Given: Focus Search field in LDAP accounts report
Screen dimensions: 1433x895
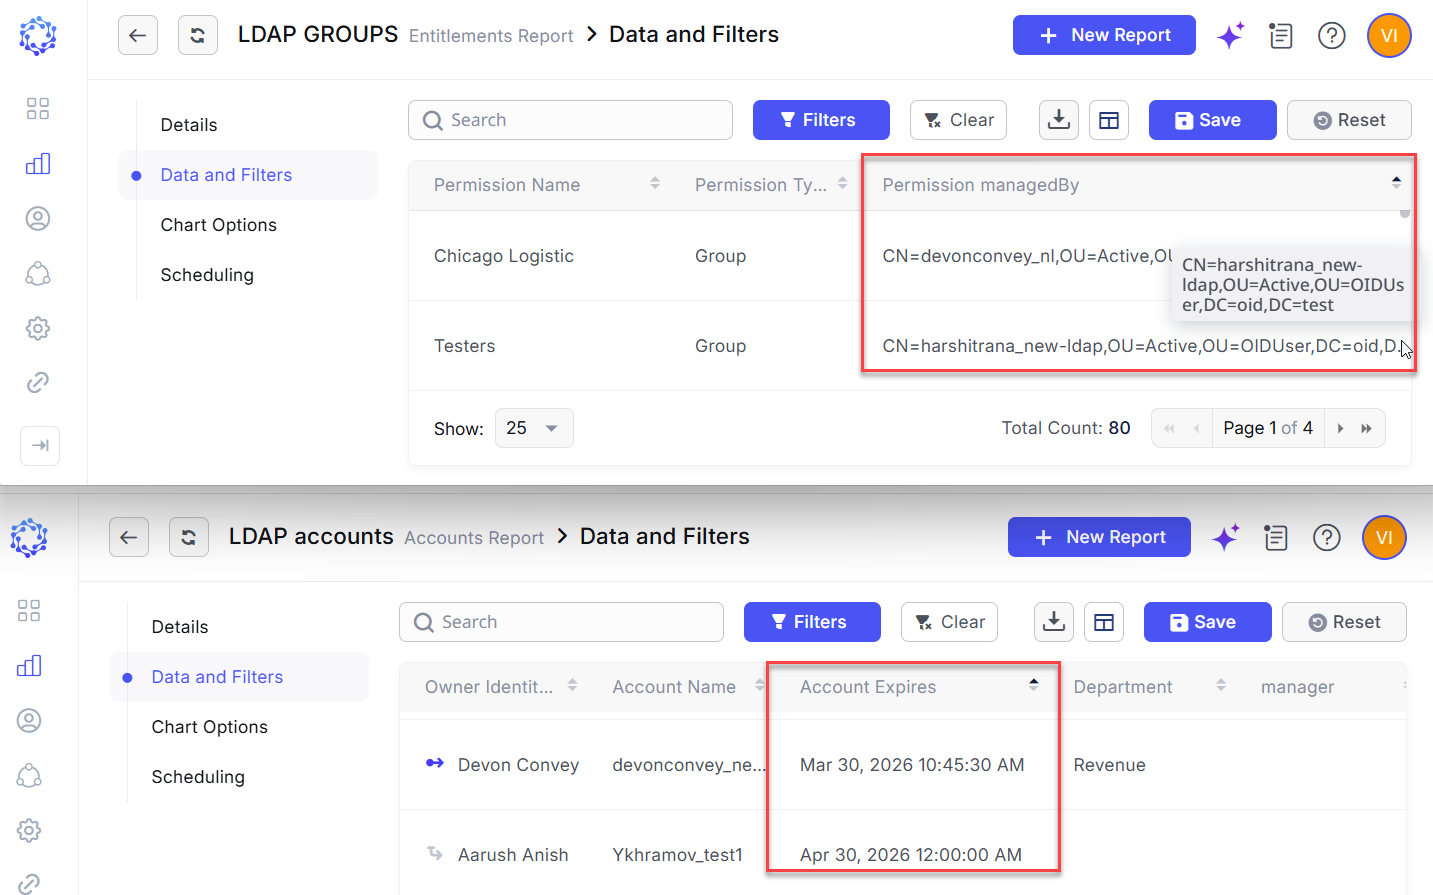Looking at the screenshot, I should click(561, 622).
